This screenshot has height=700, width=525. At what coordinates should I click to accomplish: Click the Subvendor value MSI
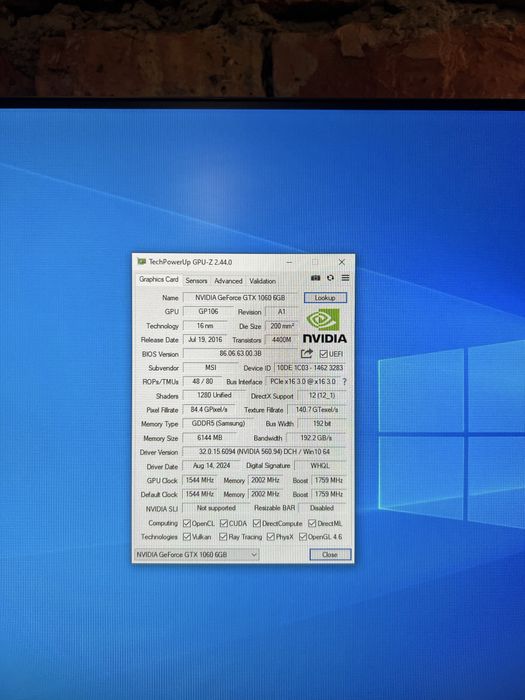pos(210,367)
